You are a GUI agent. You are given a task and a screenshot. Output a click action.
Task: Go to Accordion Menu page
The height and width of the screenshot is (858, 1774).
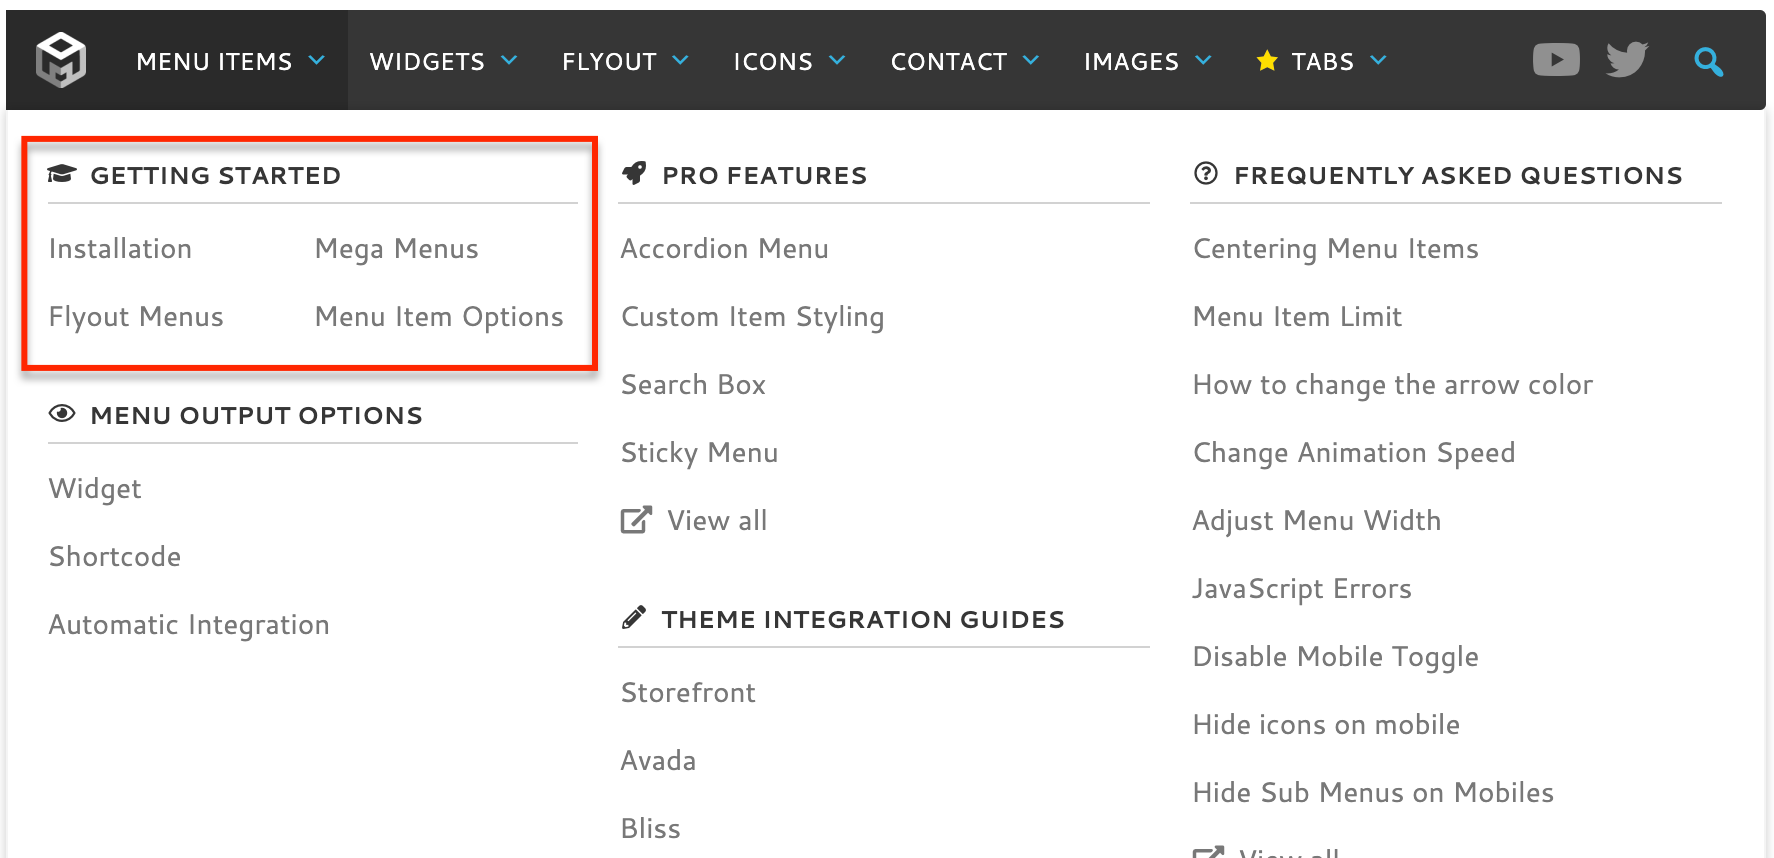coord(724,249)
